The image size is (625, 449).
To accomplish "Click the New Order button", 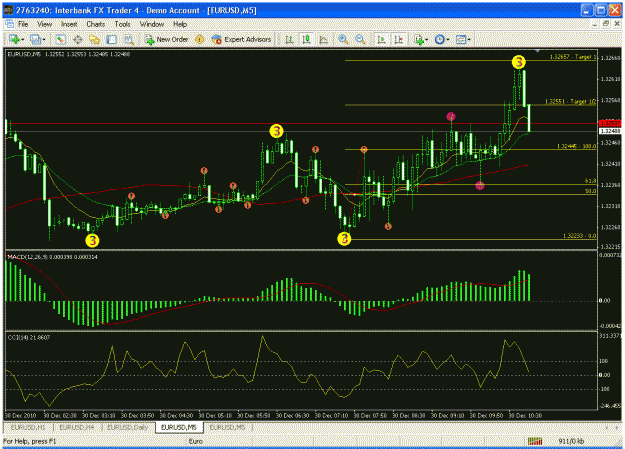I will (166, 39).
